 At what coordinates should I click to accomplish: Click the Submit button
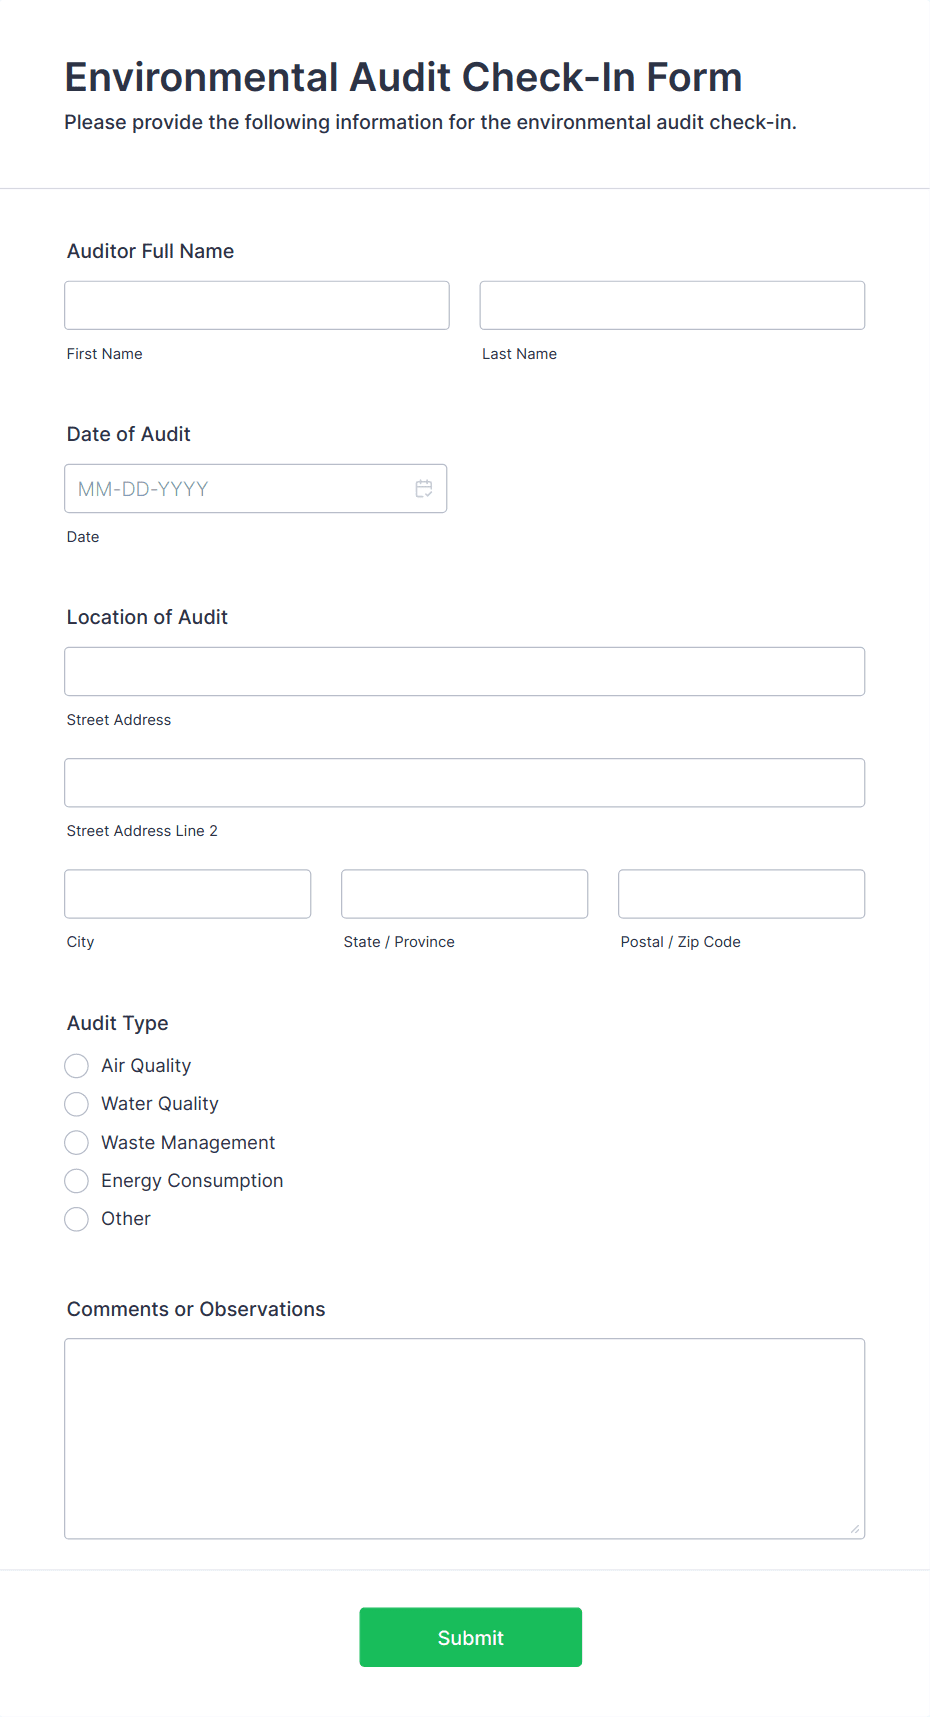470,1637
